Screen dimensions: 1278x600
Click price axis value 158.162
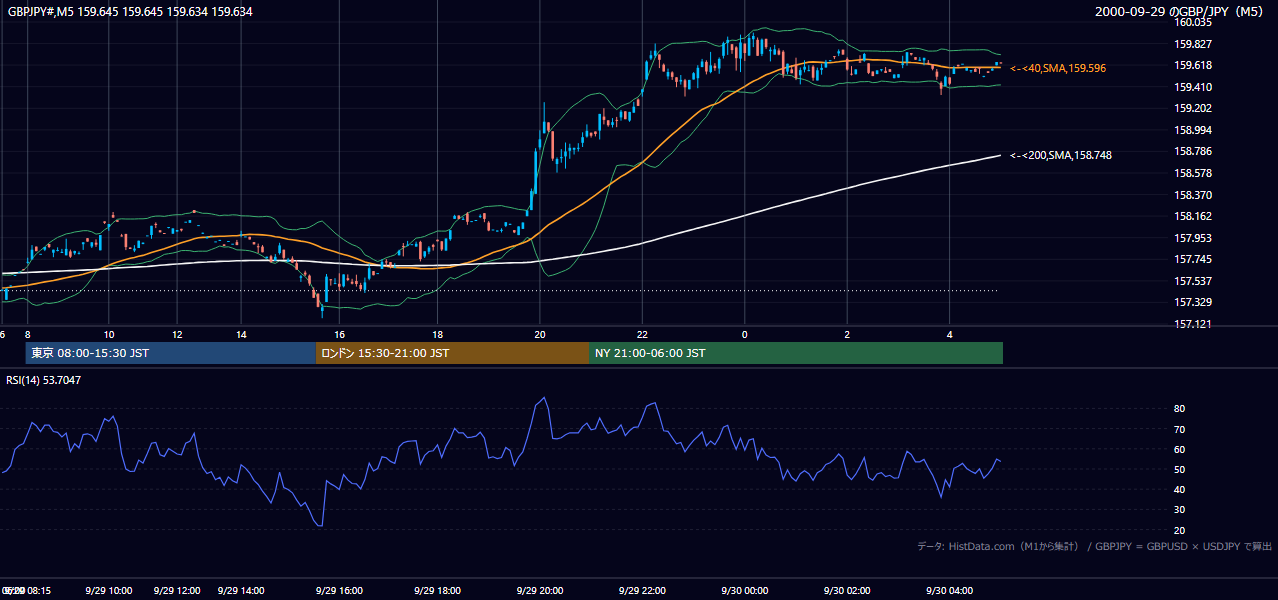point(1194,216)
